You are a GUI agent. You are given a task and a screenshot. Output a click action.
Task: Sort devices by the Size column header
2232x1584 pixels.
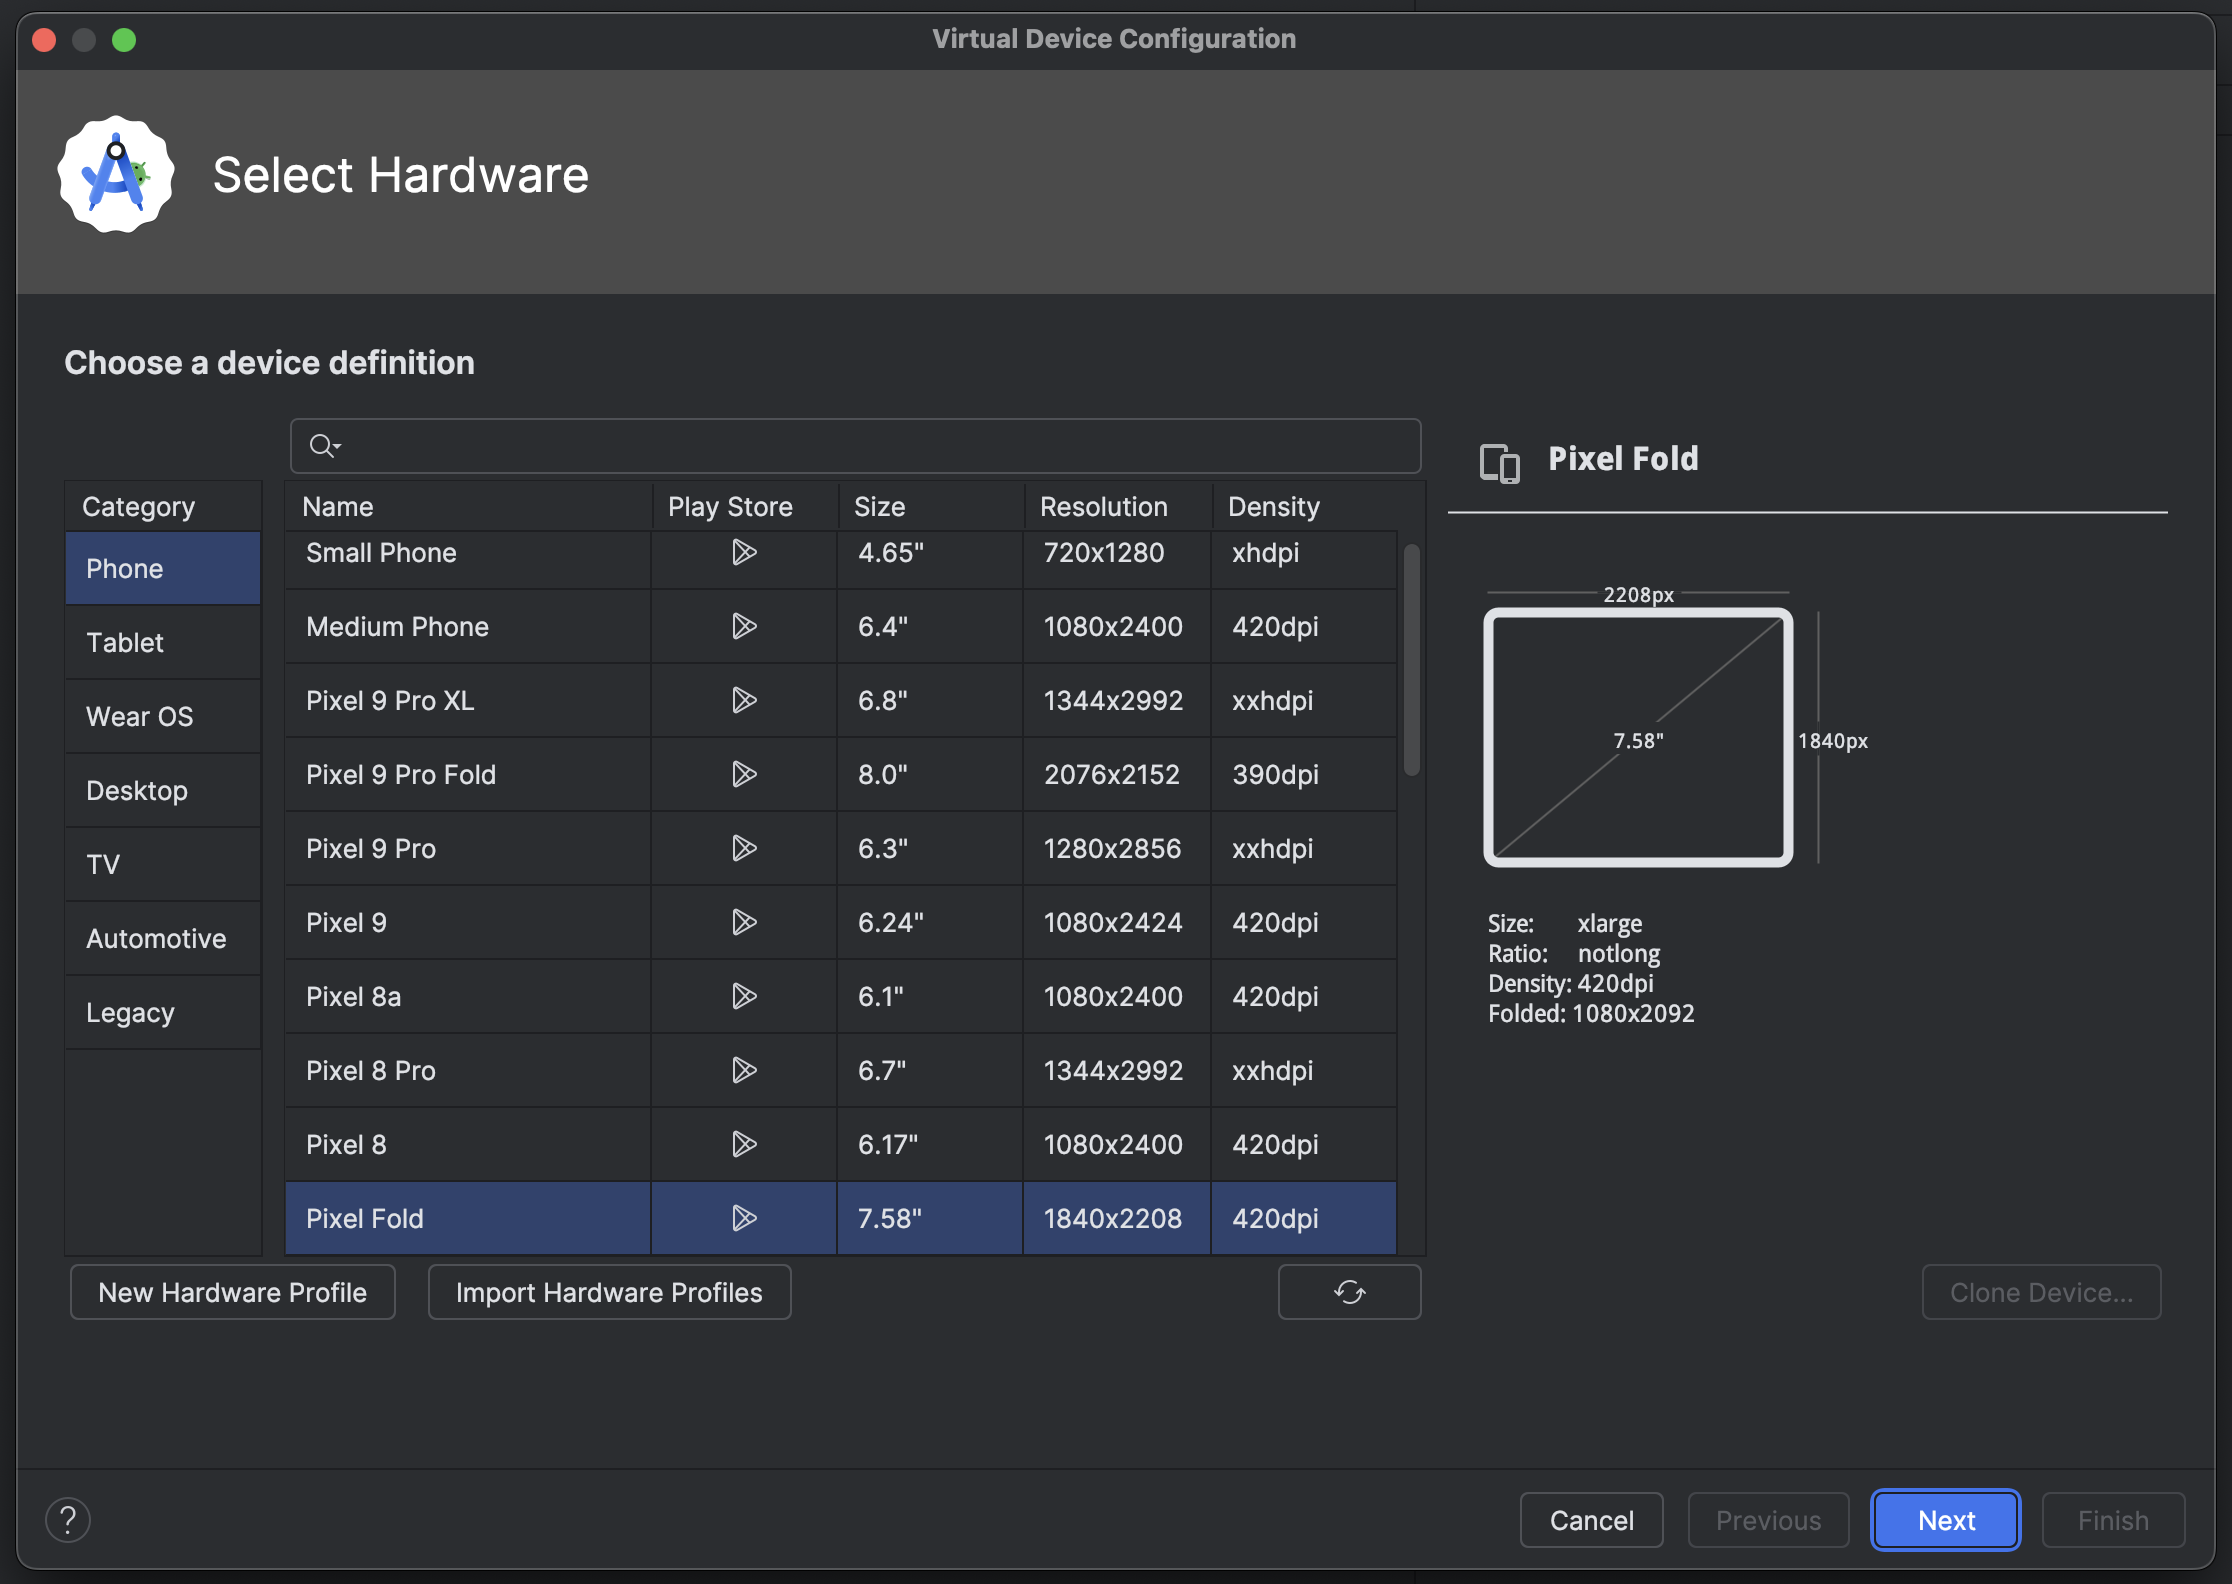(931, 506)
